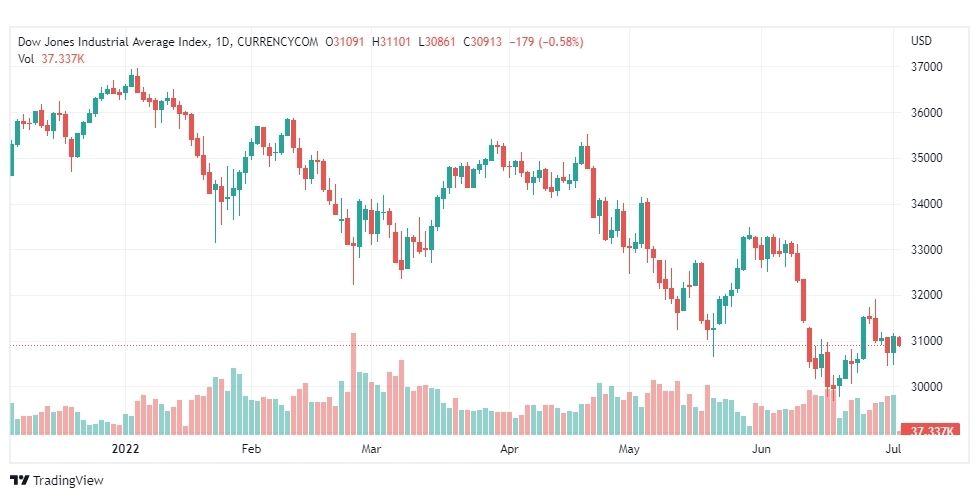
Task: Click the red 37.337K volume axis tag
Action: click(935, 430)
